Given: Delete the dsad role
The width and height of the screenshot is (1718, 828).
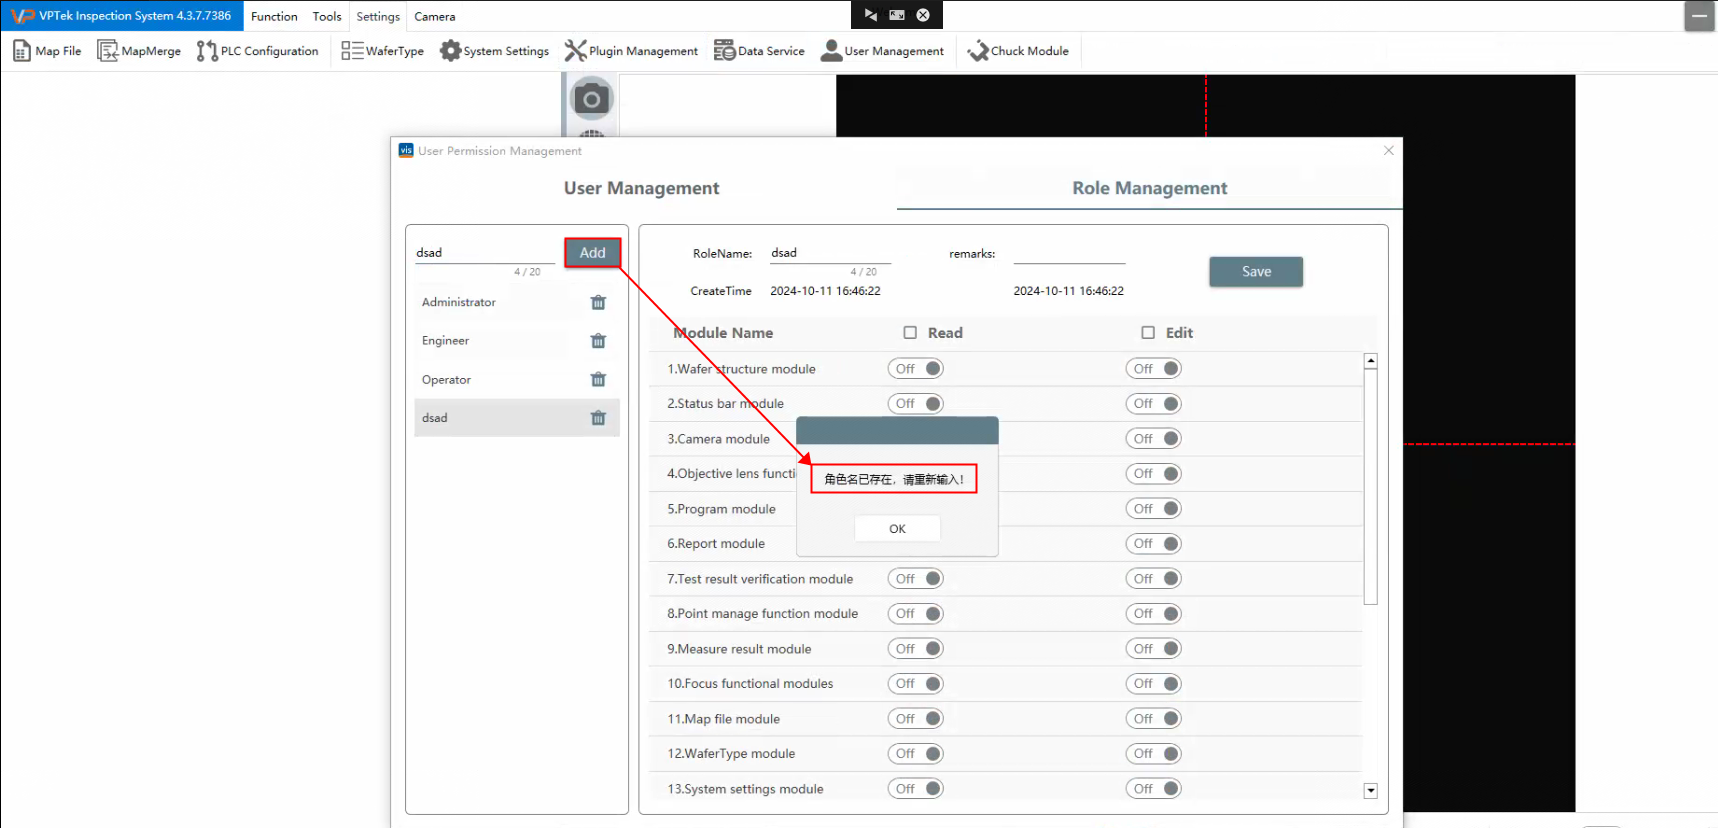Looking at the screenshot, I should click(x=598, y=418).
